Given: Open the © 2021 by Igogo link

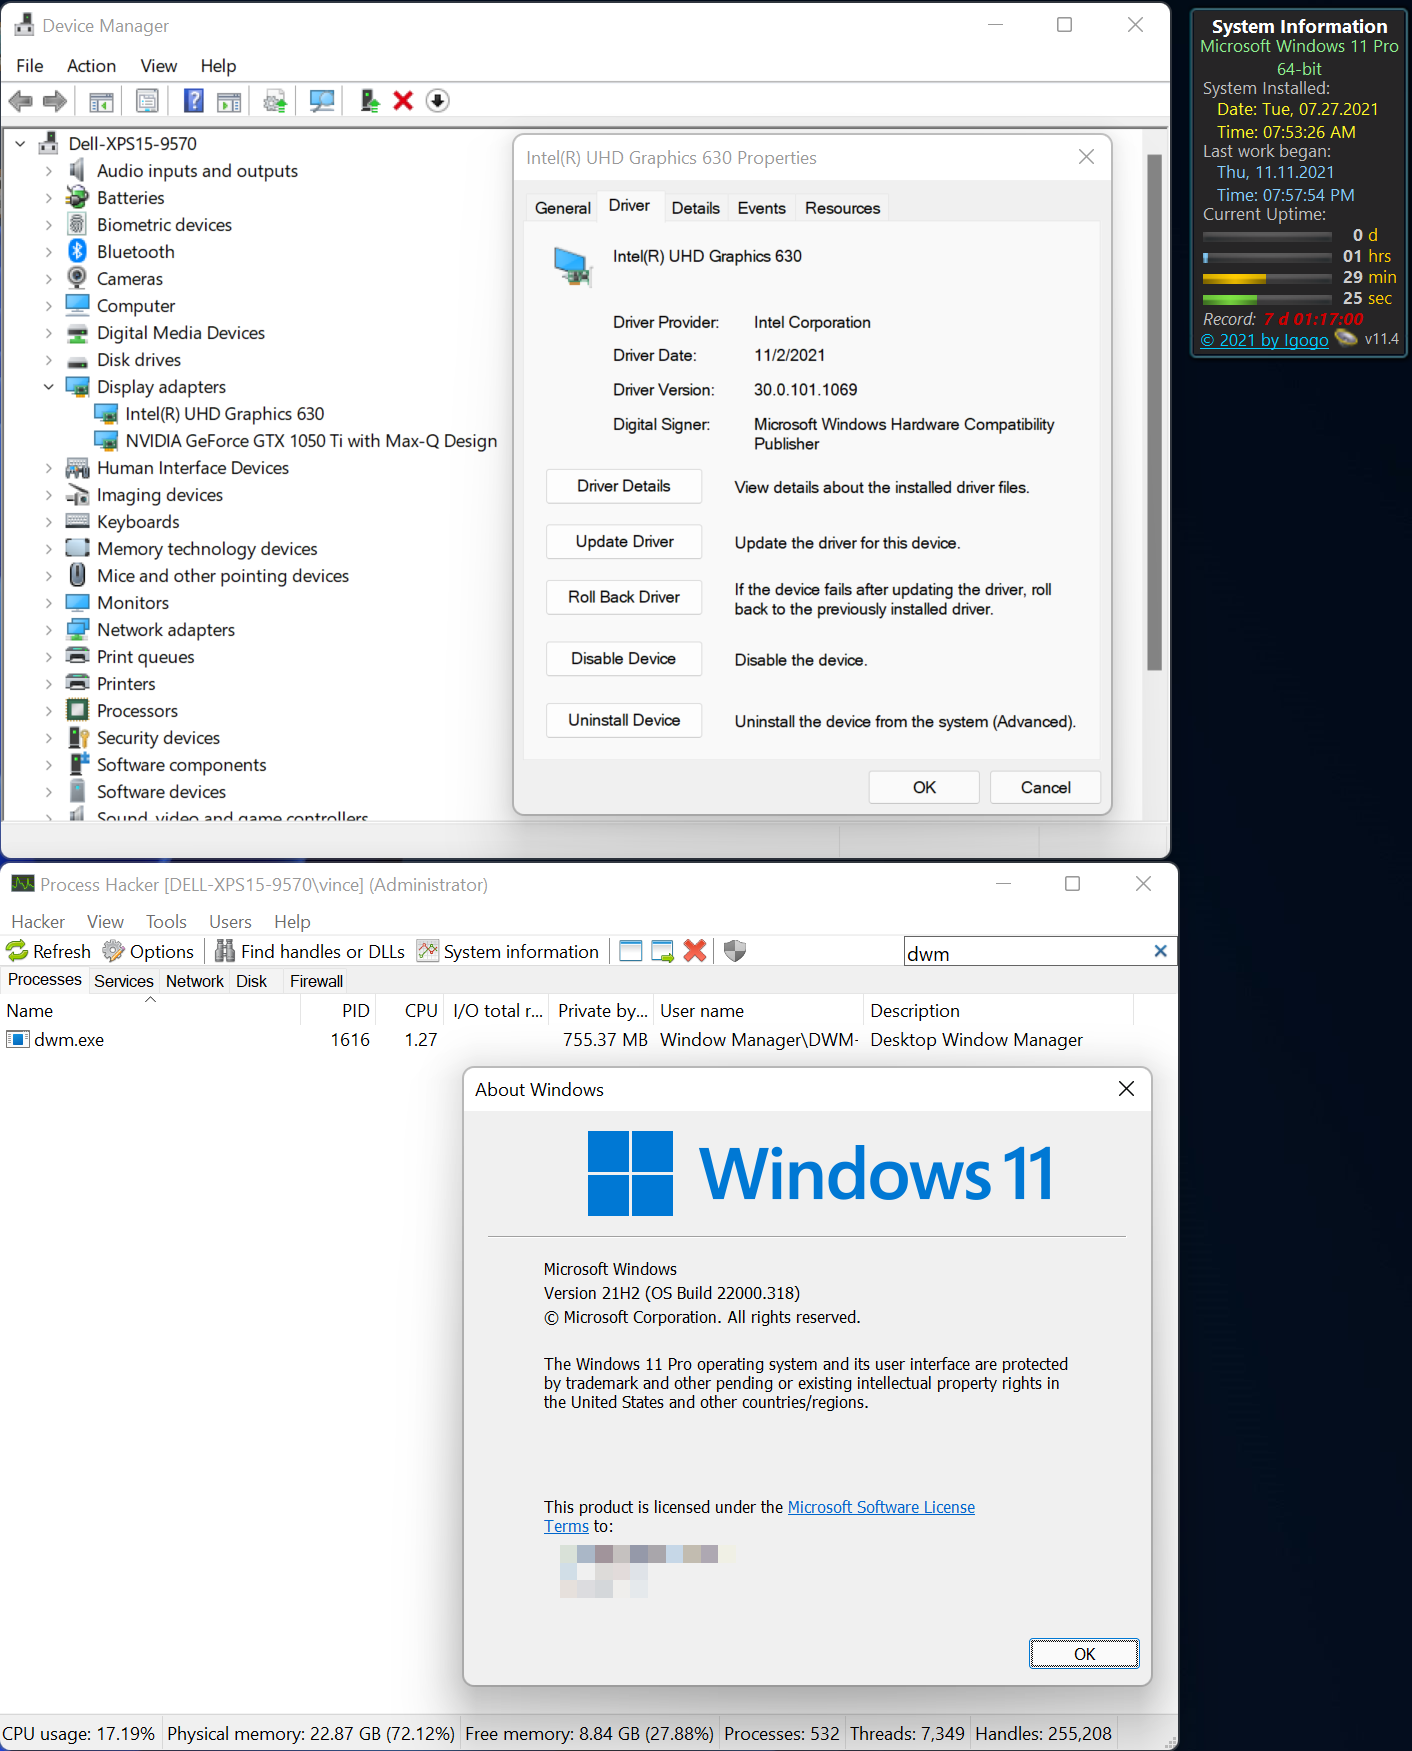Looking at the screenshot, I should pyautogui.click(x=1265, y=340).
